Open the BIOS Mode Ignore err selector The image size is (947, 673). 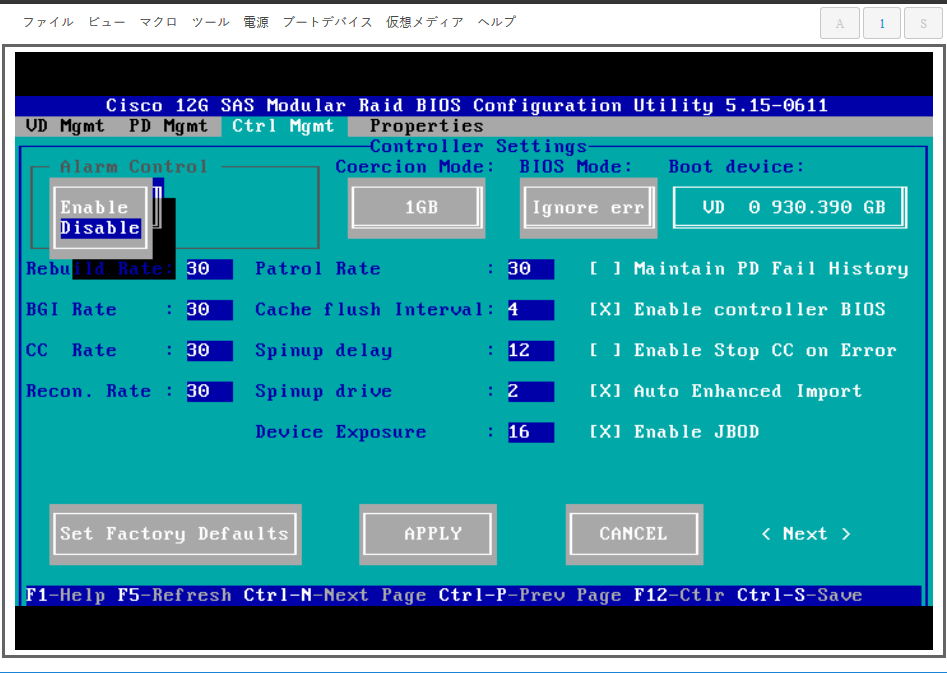tap(588, 207)
